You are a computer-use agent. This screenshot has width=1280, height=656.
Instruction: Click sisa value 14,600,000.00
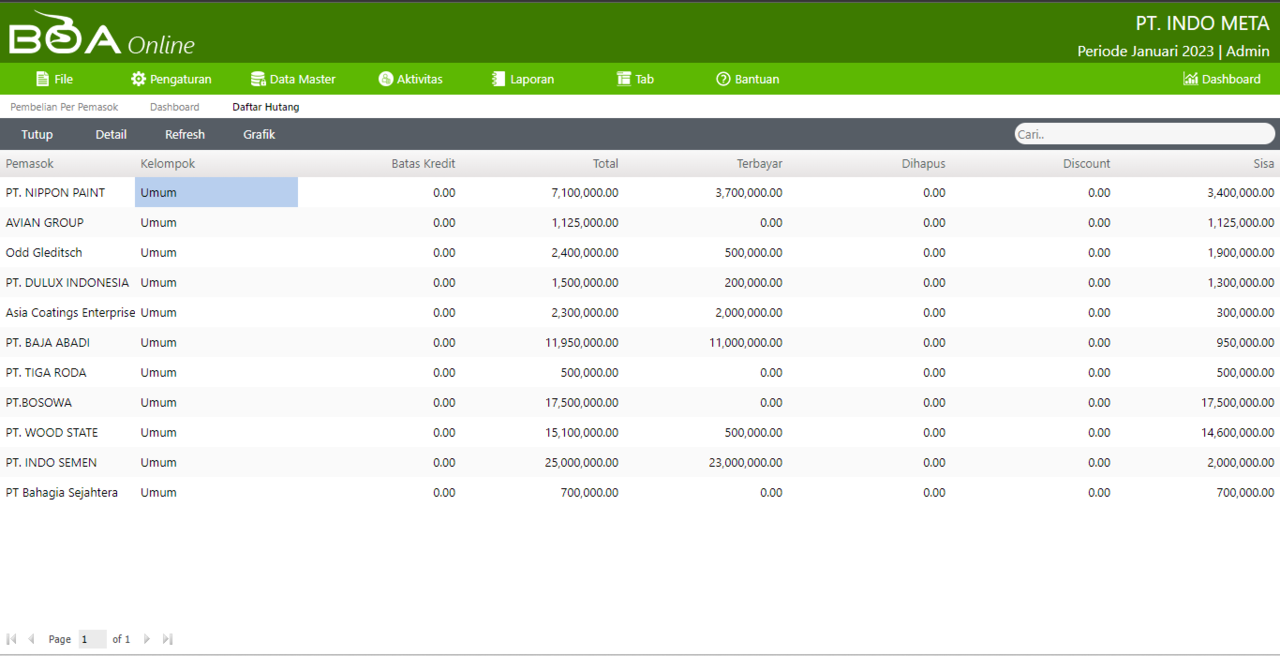tap(1238, 432)
